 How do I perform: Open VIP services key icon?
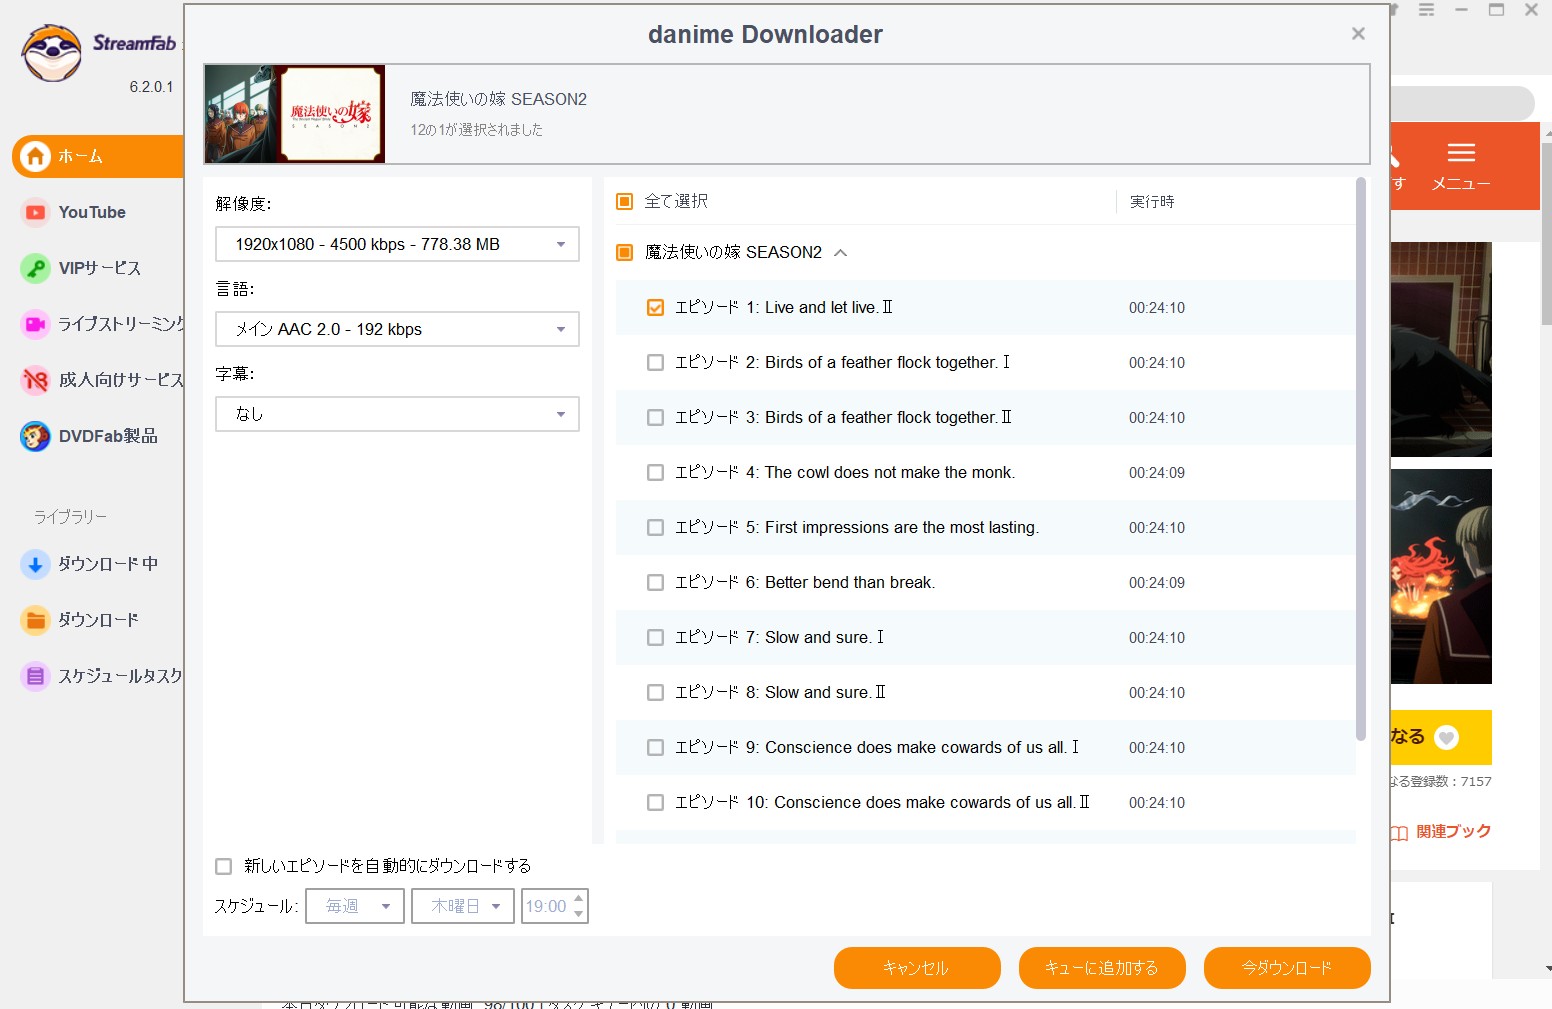pyautogui.click(x=36, y=268)
